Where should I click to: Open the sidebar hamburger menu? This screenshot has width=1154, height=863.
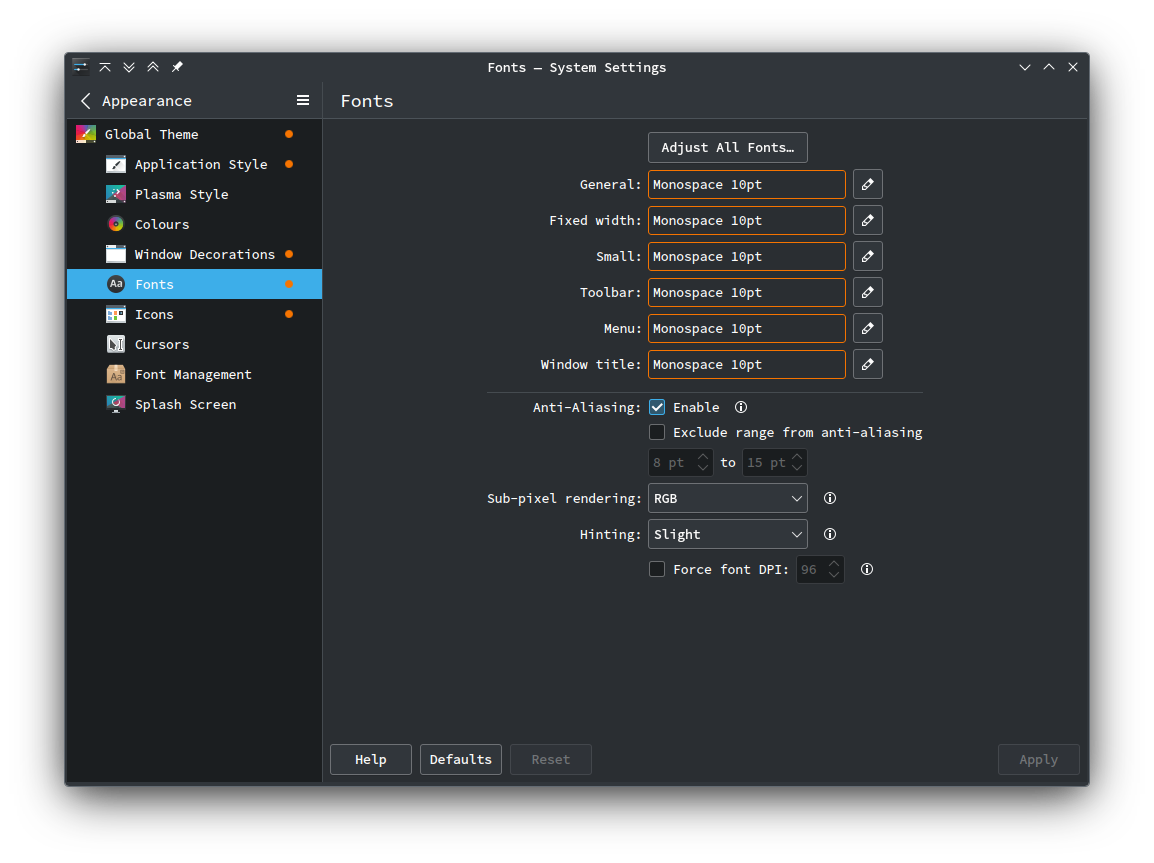click(x=302, y=100)
